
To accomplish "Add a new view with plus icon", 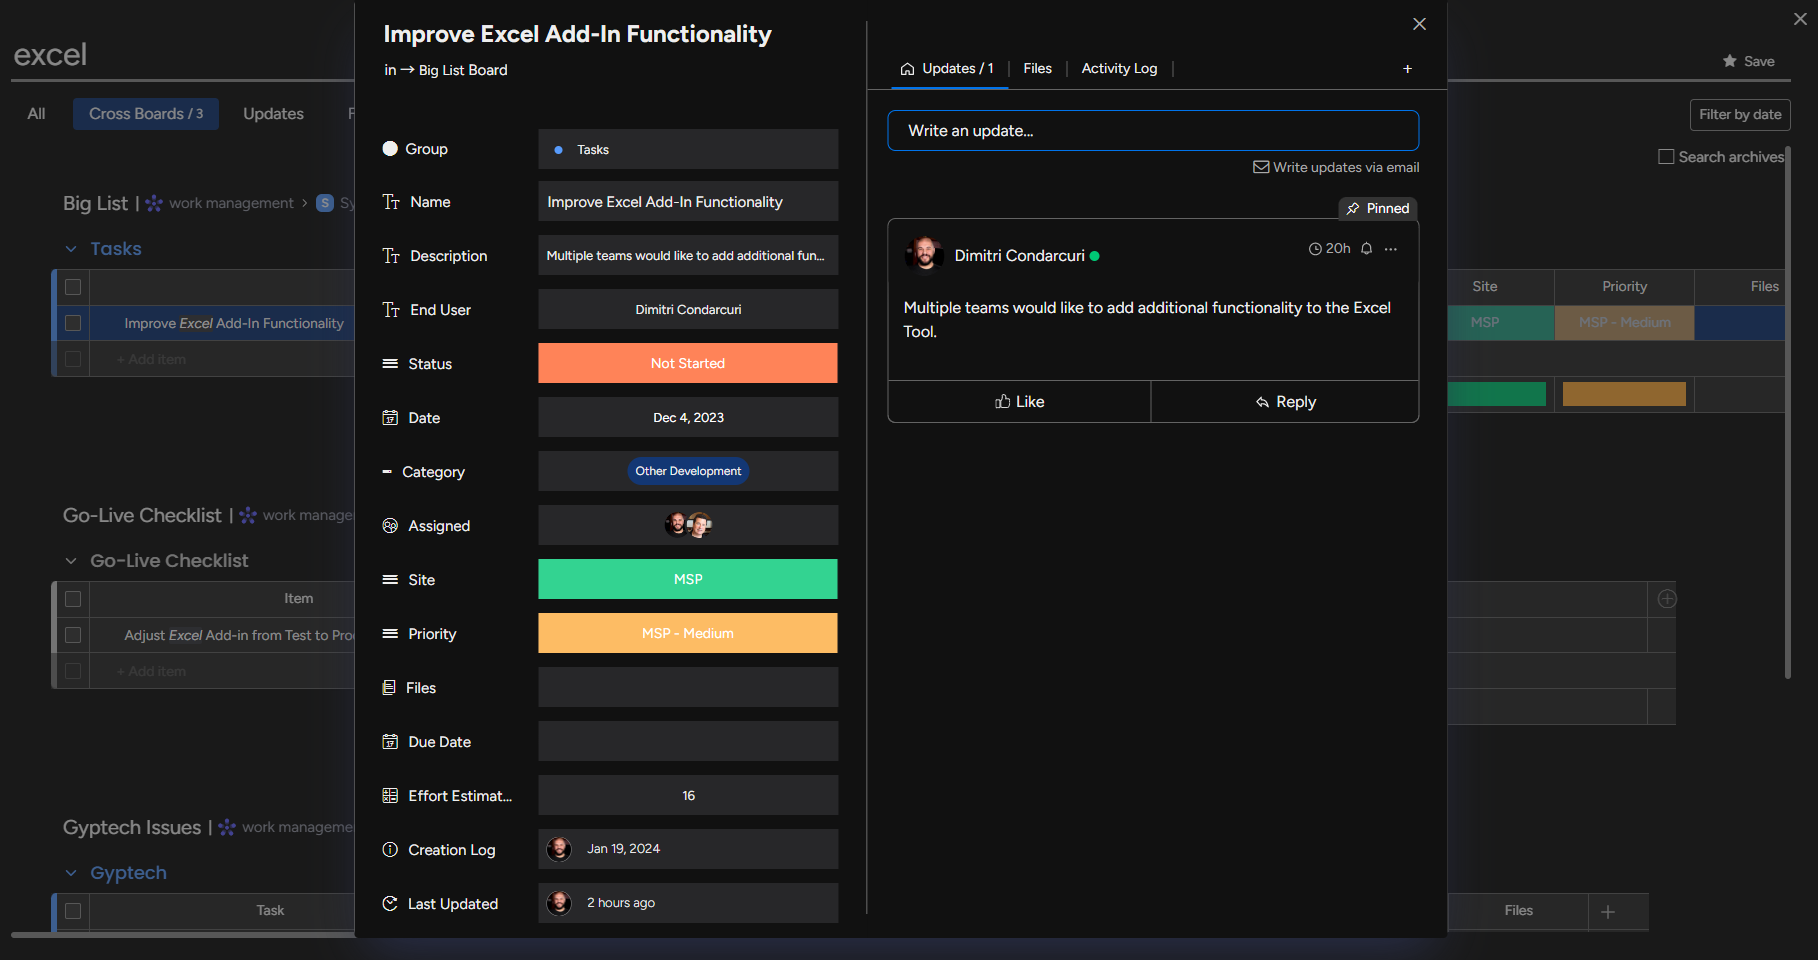I will click(1407, 69).
